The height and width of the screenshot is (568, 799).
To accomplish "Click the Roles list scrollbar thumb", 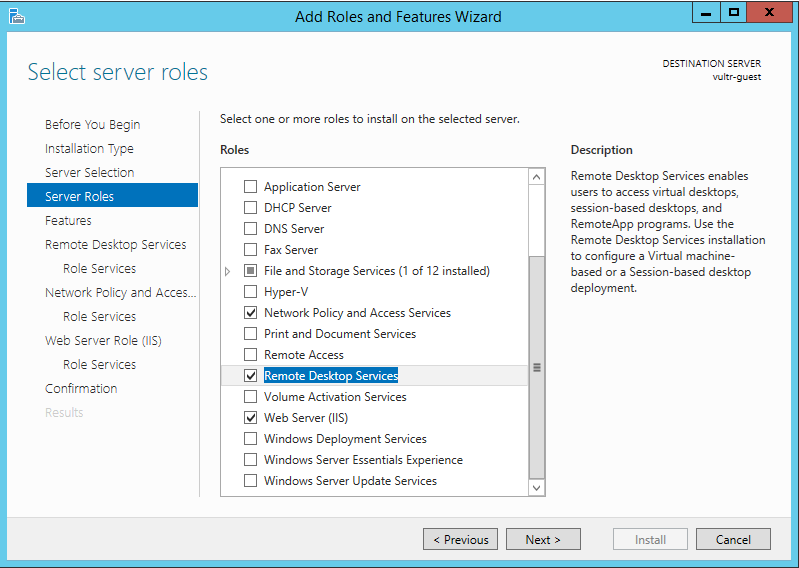I will [536, 367].
